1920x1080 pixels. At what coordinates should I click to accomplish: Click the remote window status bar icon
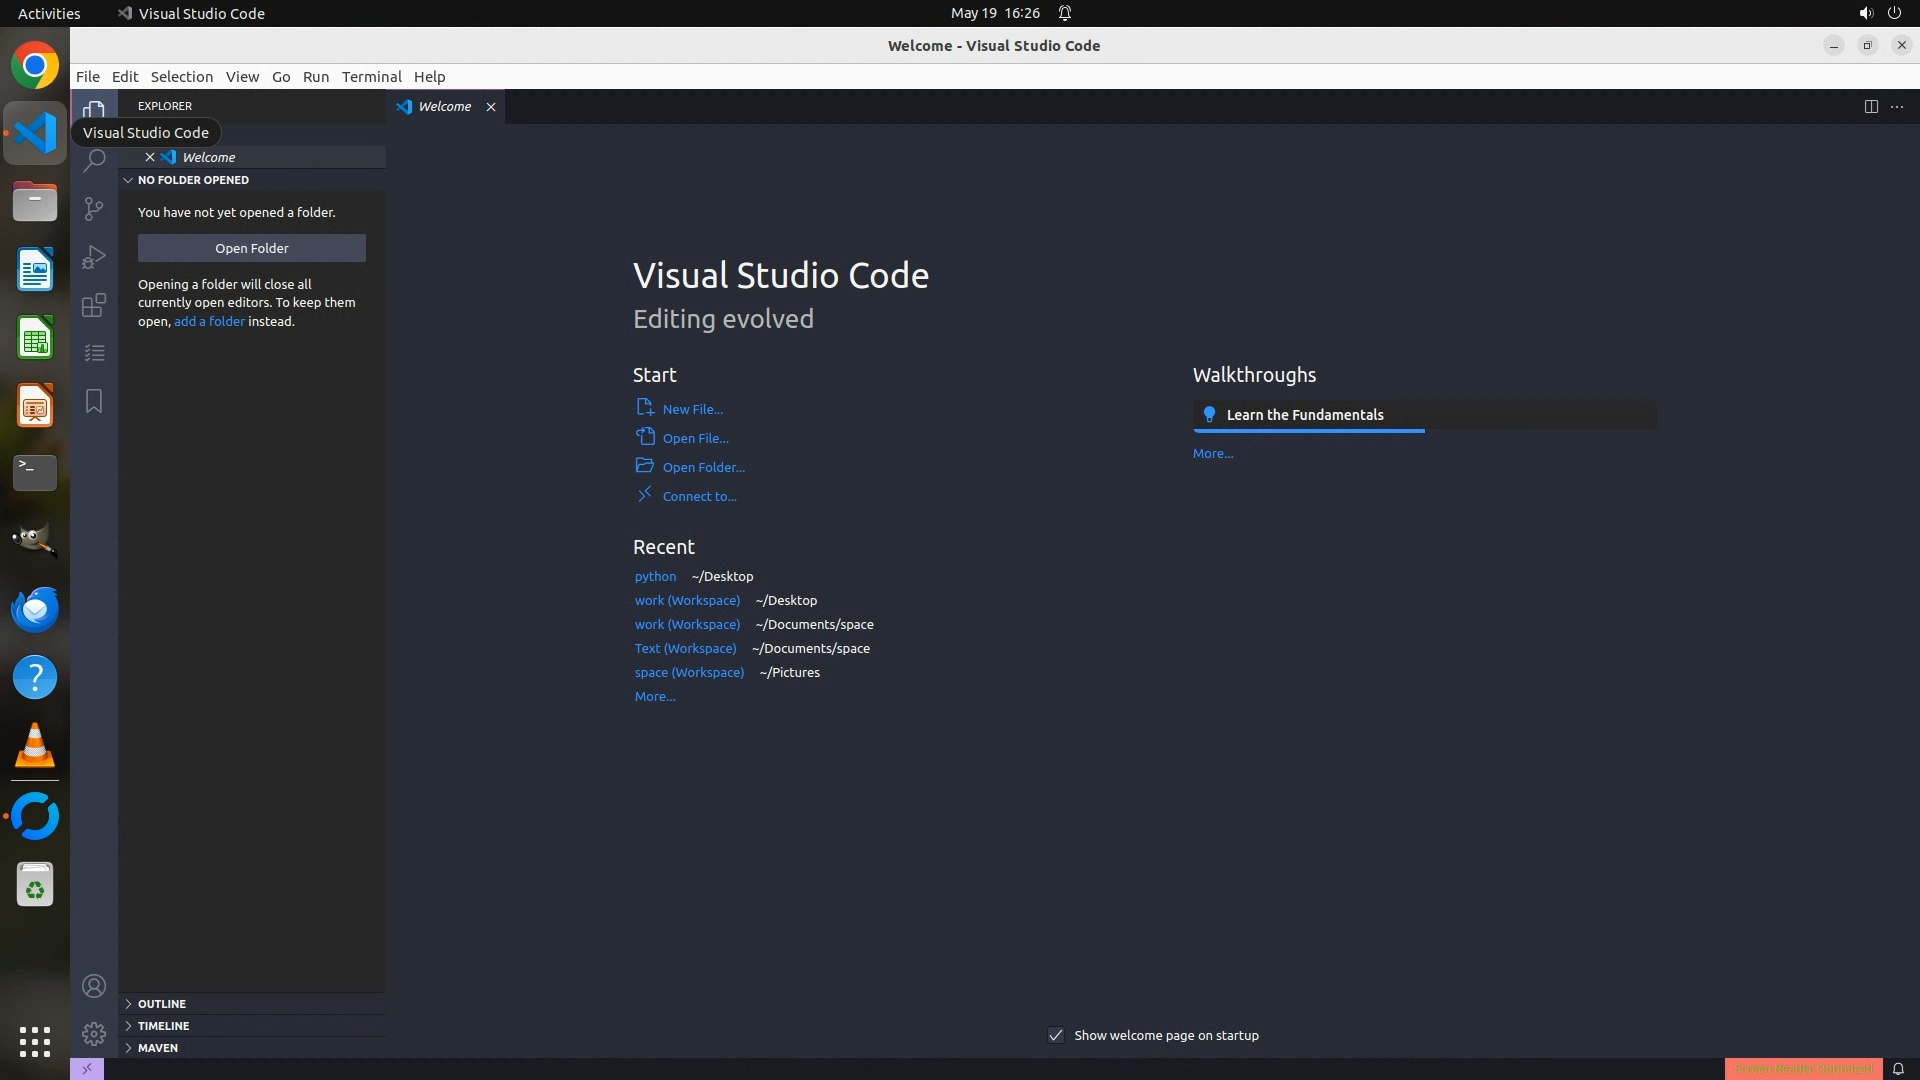(87, 1069)
